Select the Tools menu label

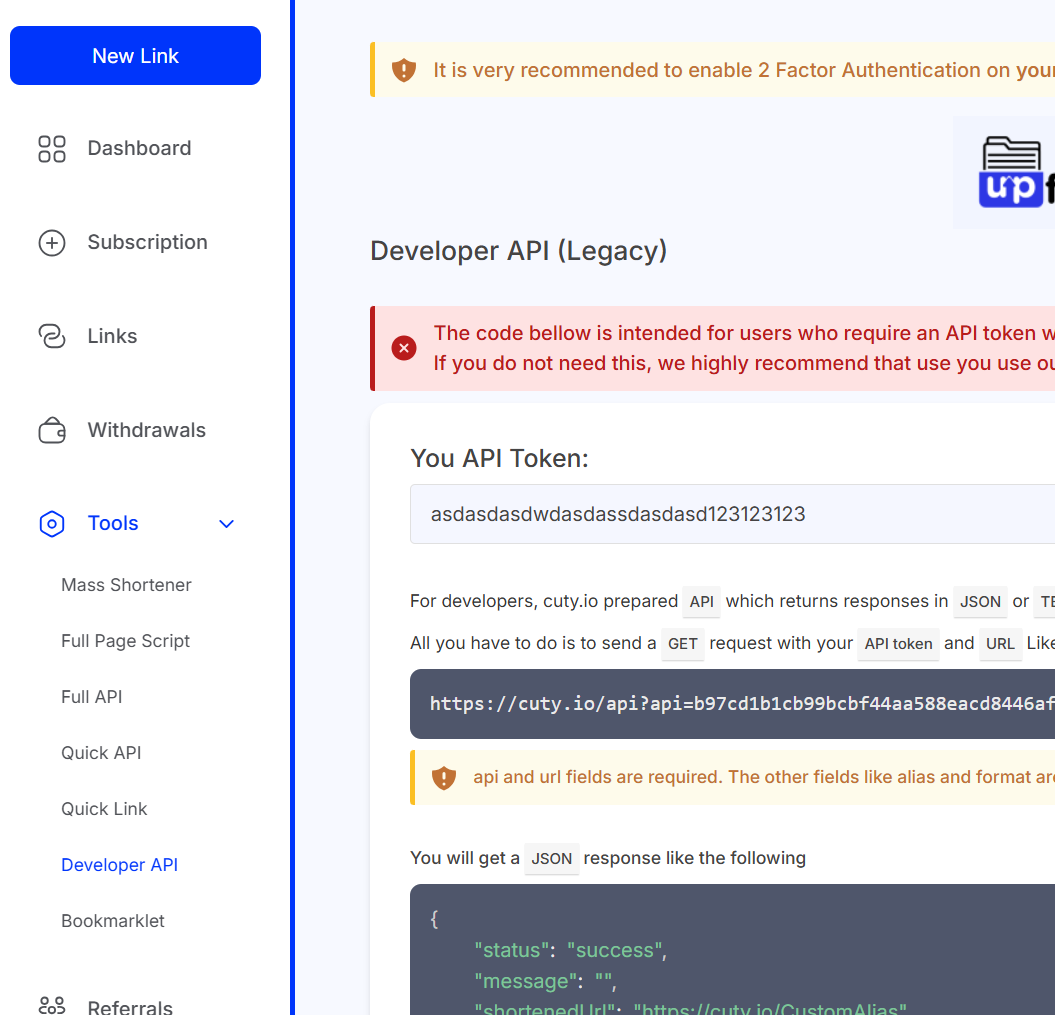click(x=113, y=523)
